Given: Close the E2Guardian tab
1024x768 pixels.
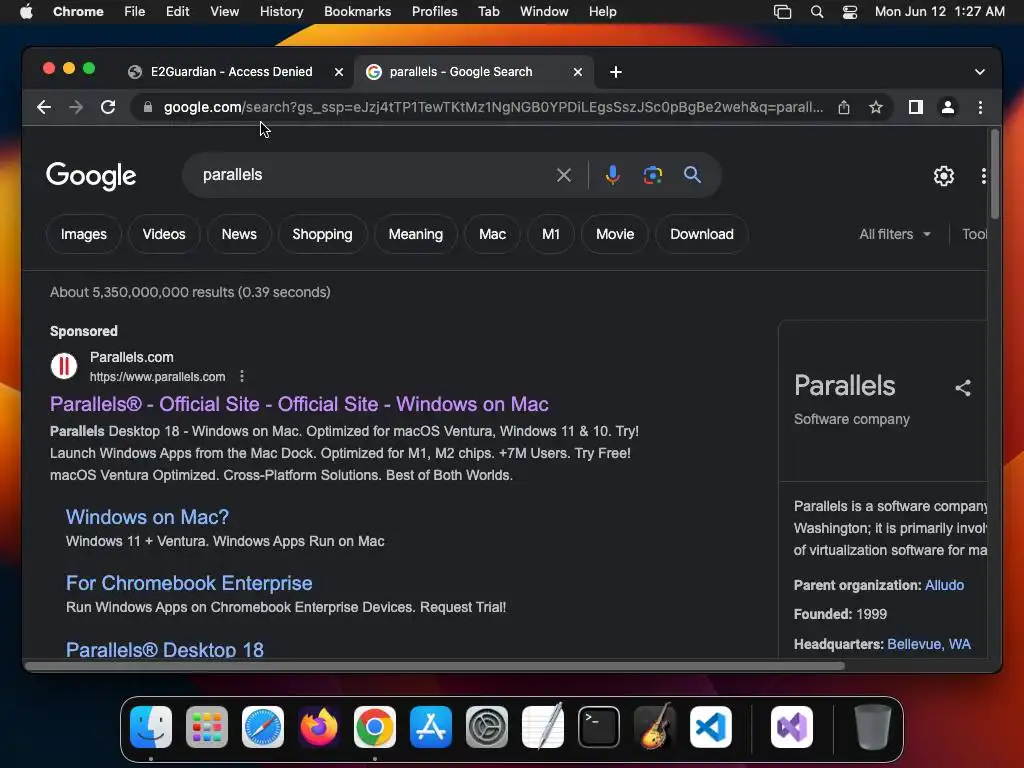Looking at the screenshot, I should click(x=339, y=72).
